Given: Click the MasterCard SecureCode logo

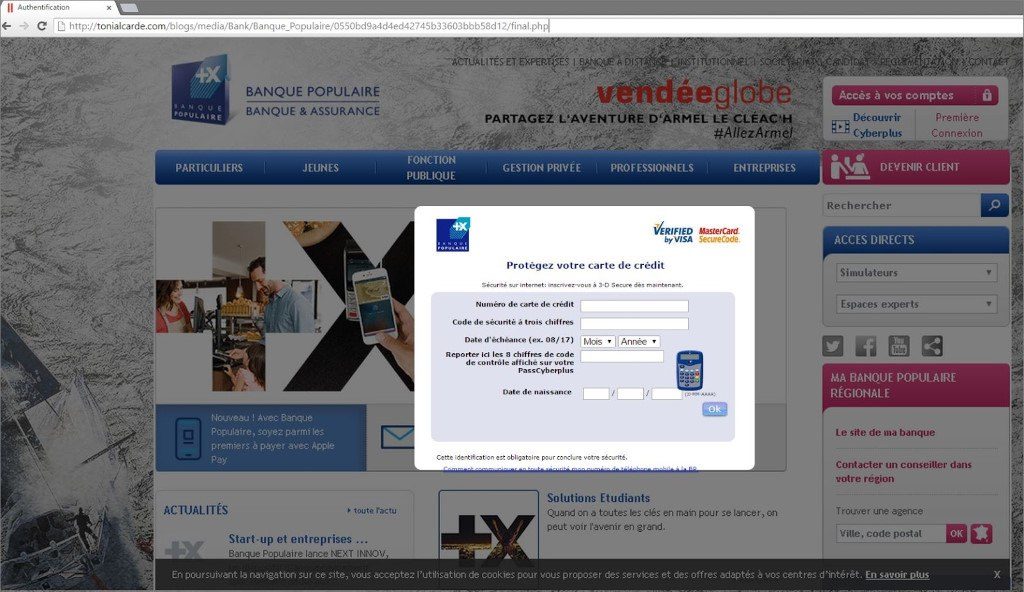Looking at the screenshot, I should coord(719,235).
